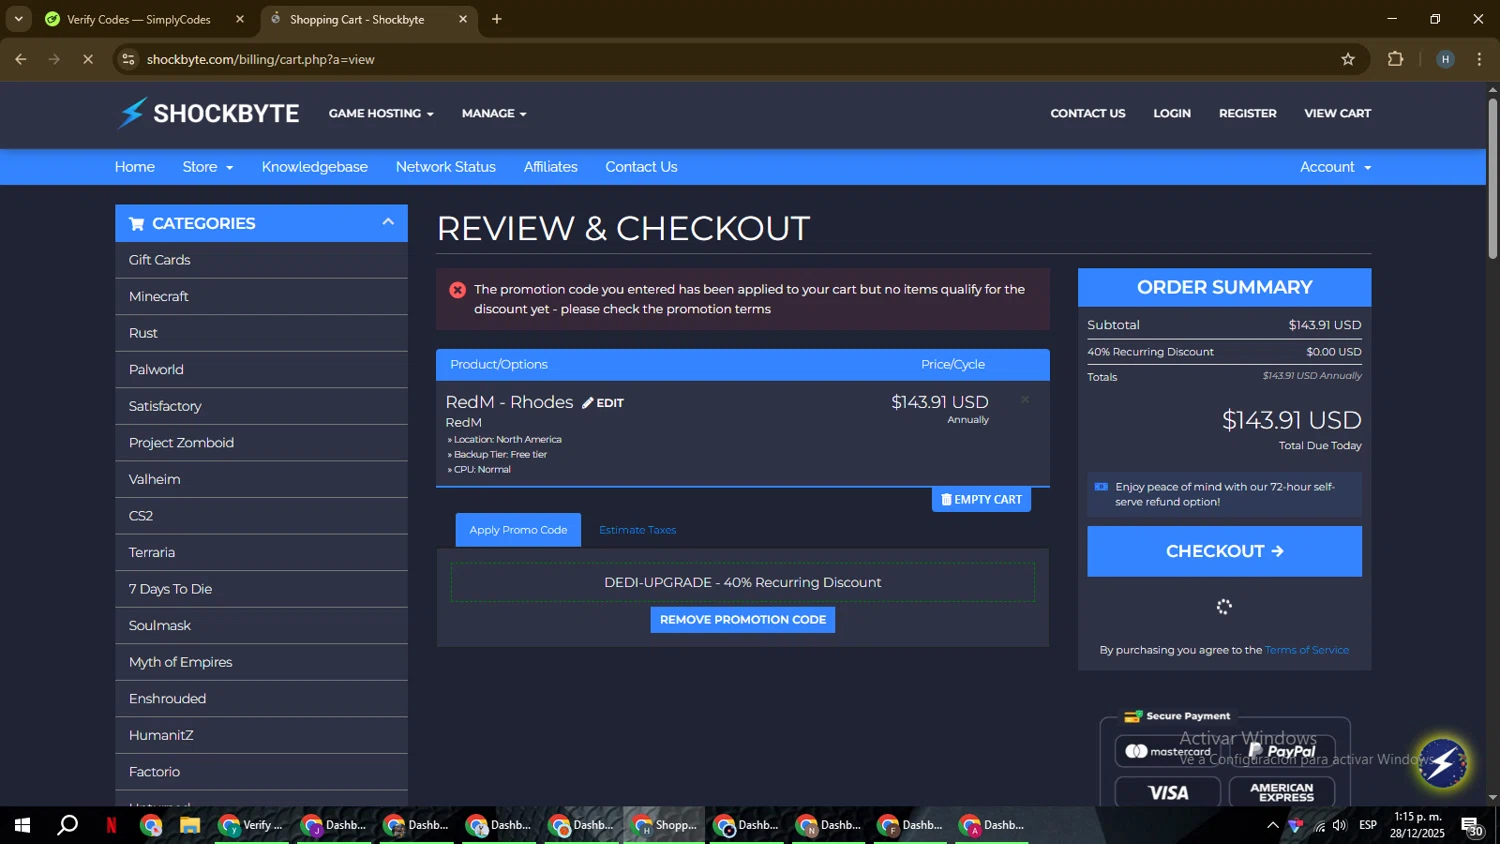Click the PayPal payment logo
This screenshot has height=844, width=1500.
(x=1282, y=751)
